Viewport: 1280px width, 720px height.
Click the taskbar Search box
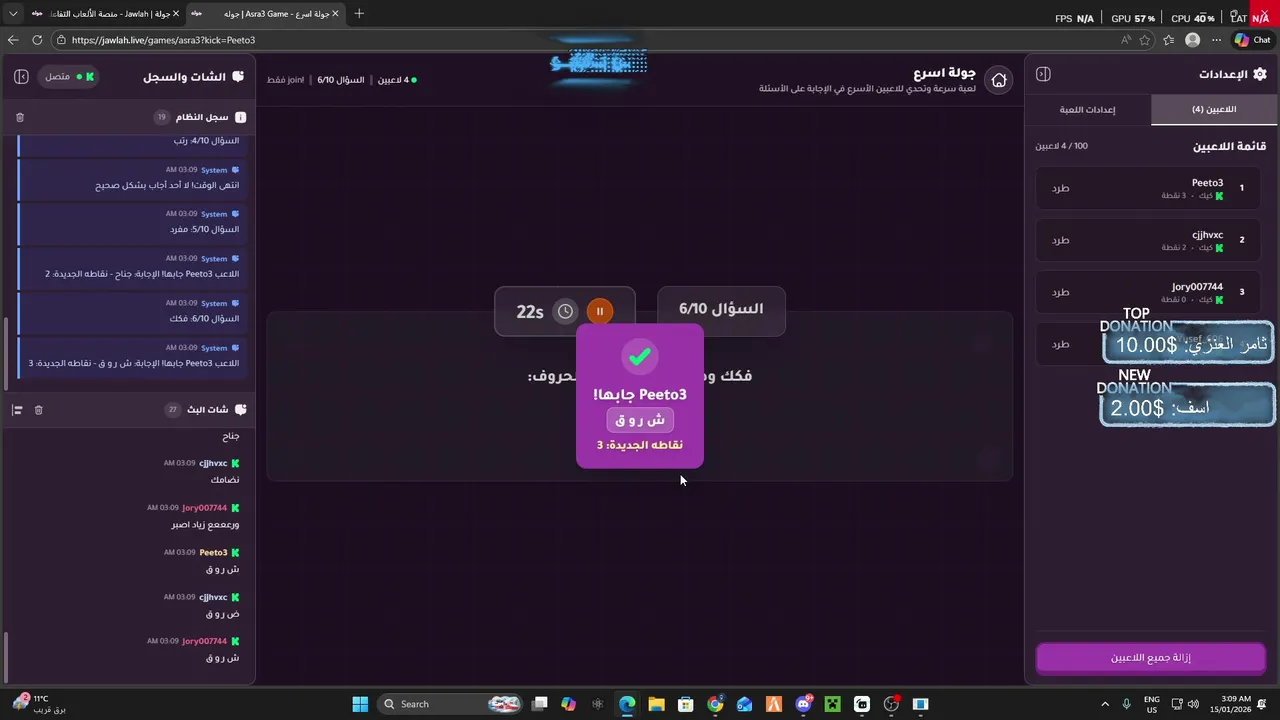(452, 704)
